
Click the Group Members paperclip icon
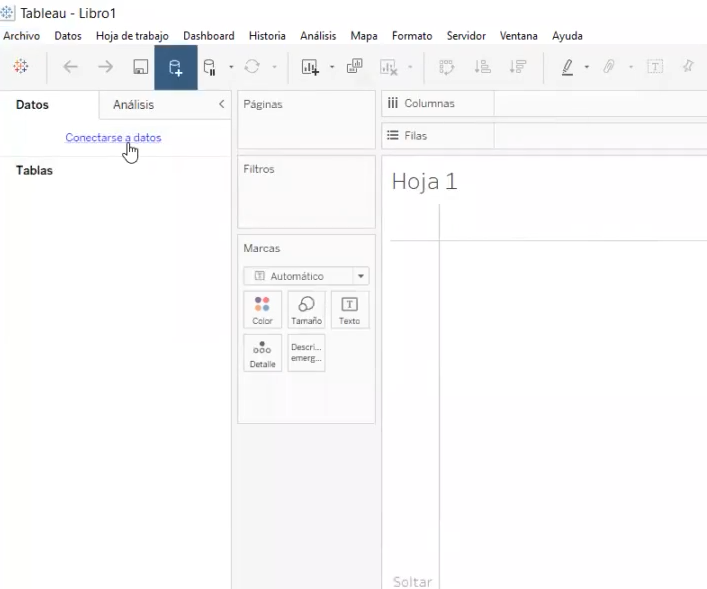[609, 67]
